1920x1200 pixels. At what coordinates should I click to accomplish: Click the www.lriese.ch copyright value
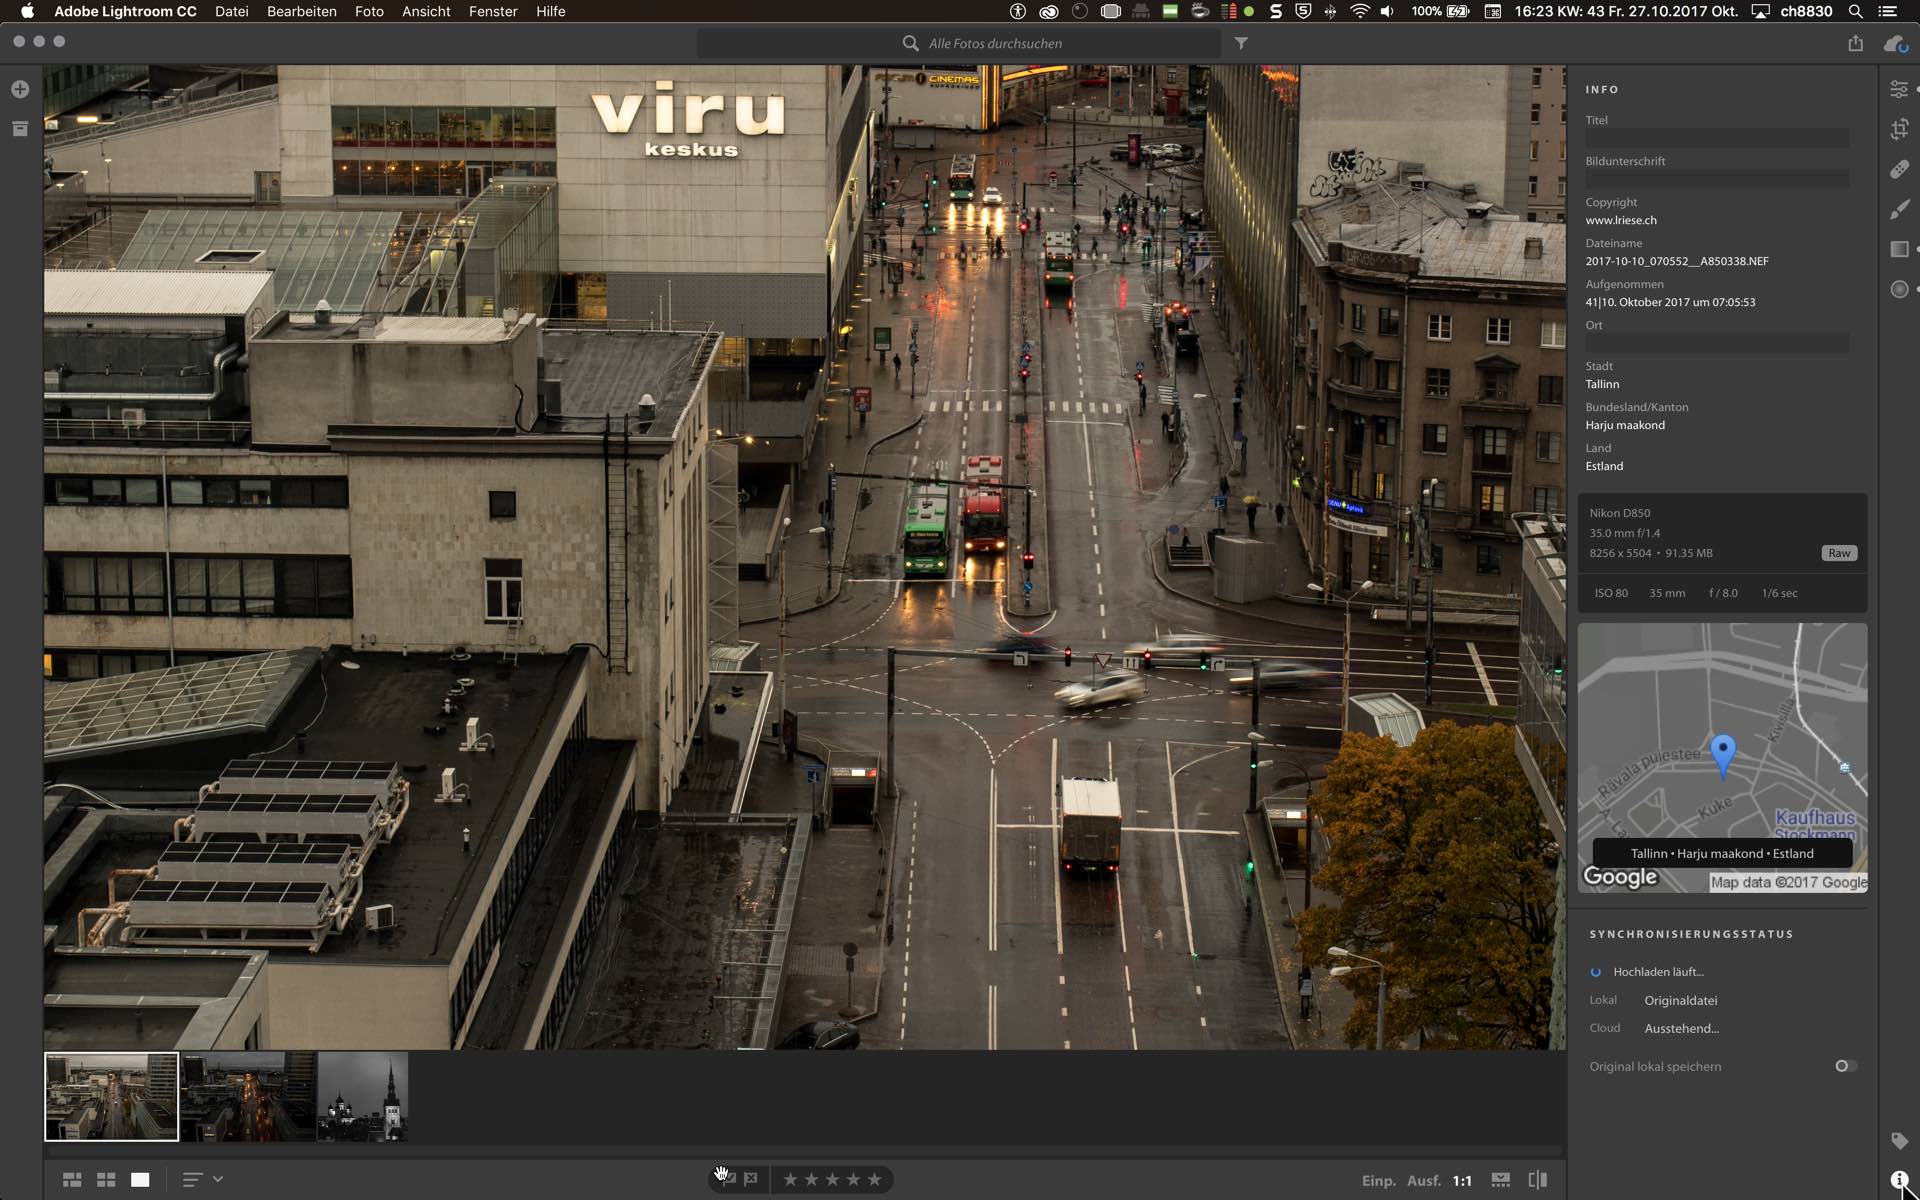click(x=1620, y=220)
